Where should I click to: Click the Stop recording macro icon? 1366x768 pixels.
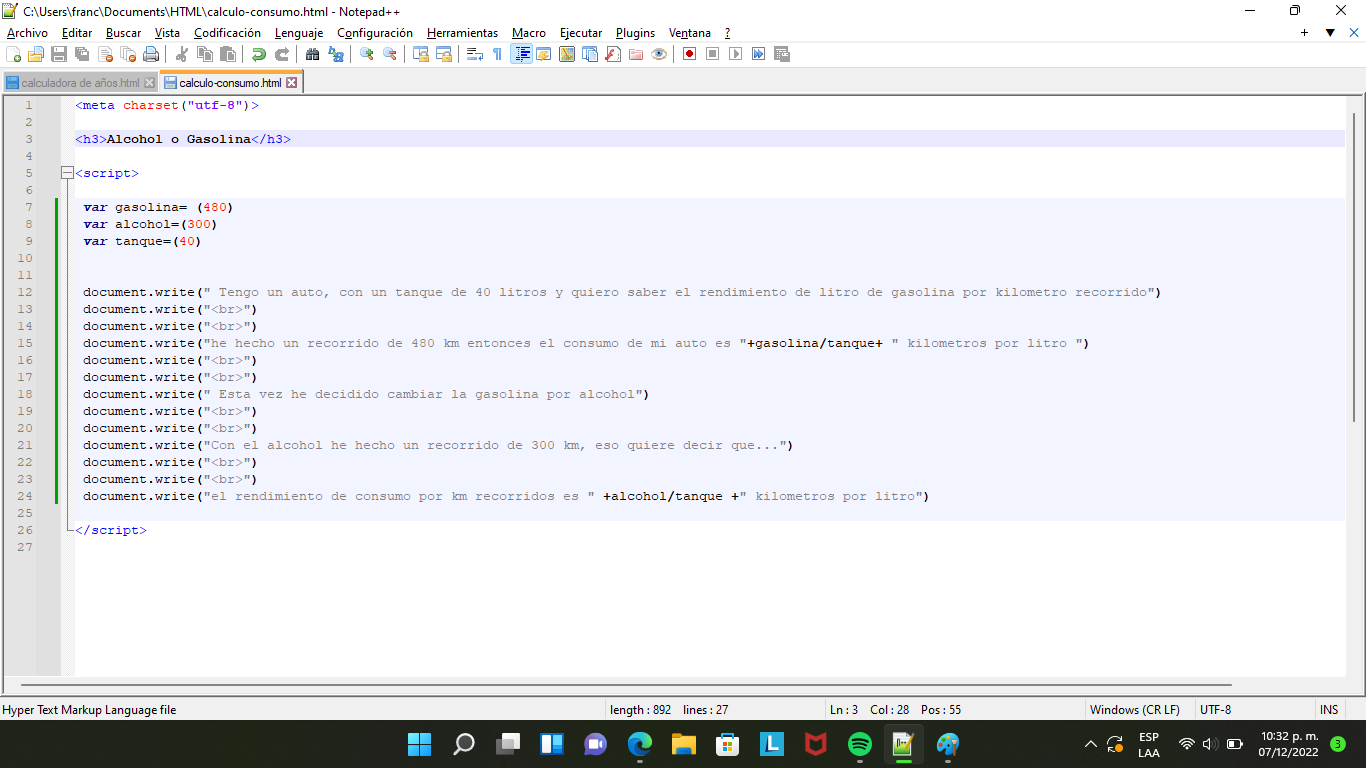[x=712, y=54]
